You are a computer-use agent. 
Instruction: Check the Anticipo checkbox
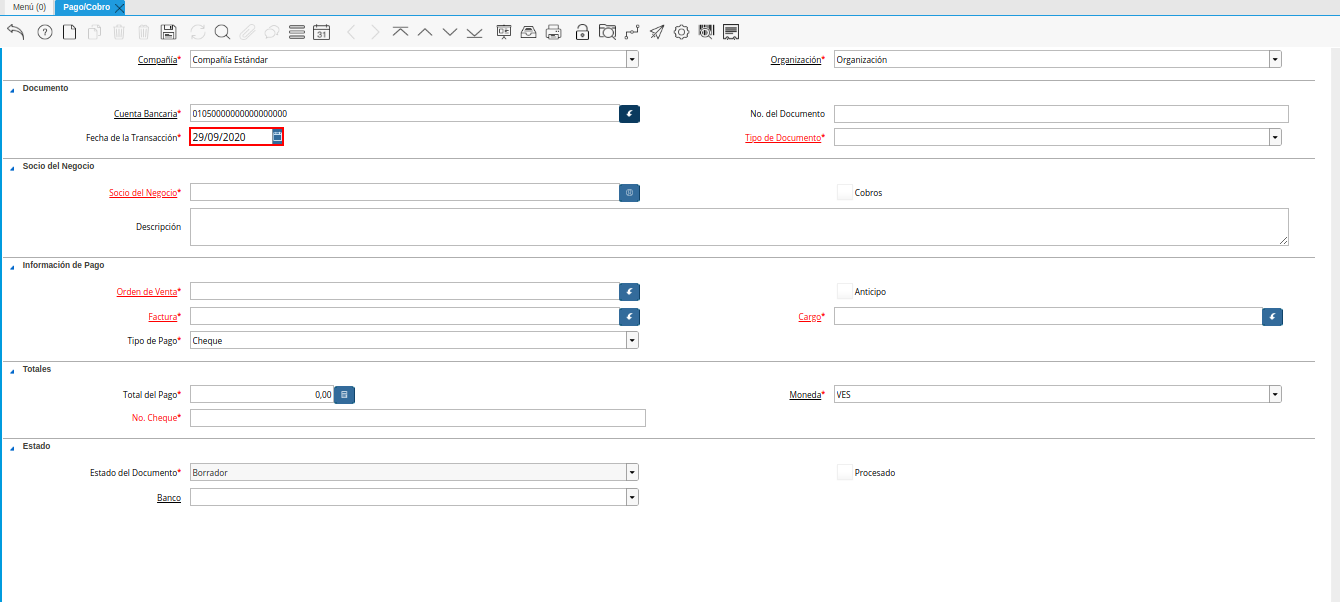[845, 292]
